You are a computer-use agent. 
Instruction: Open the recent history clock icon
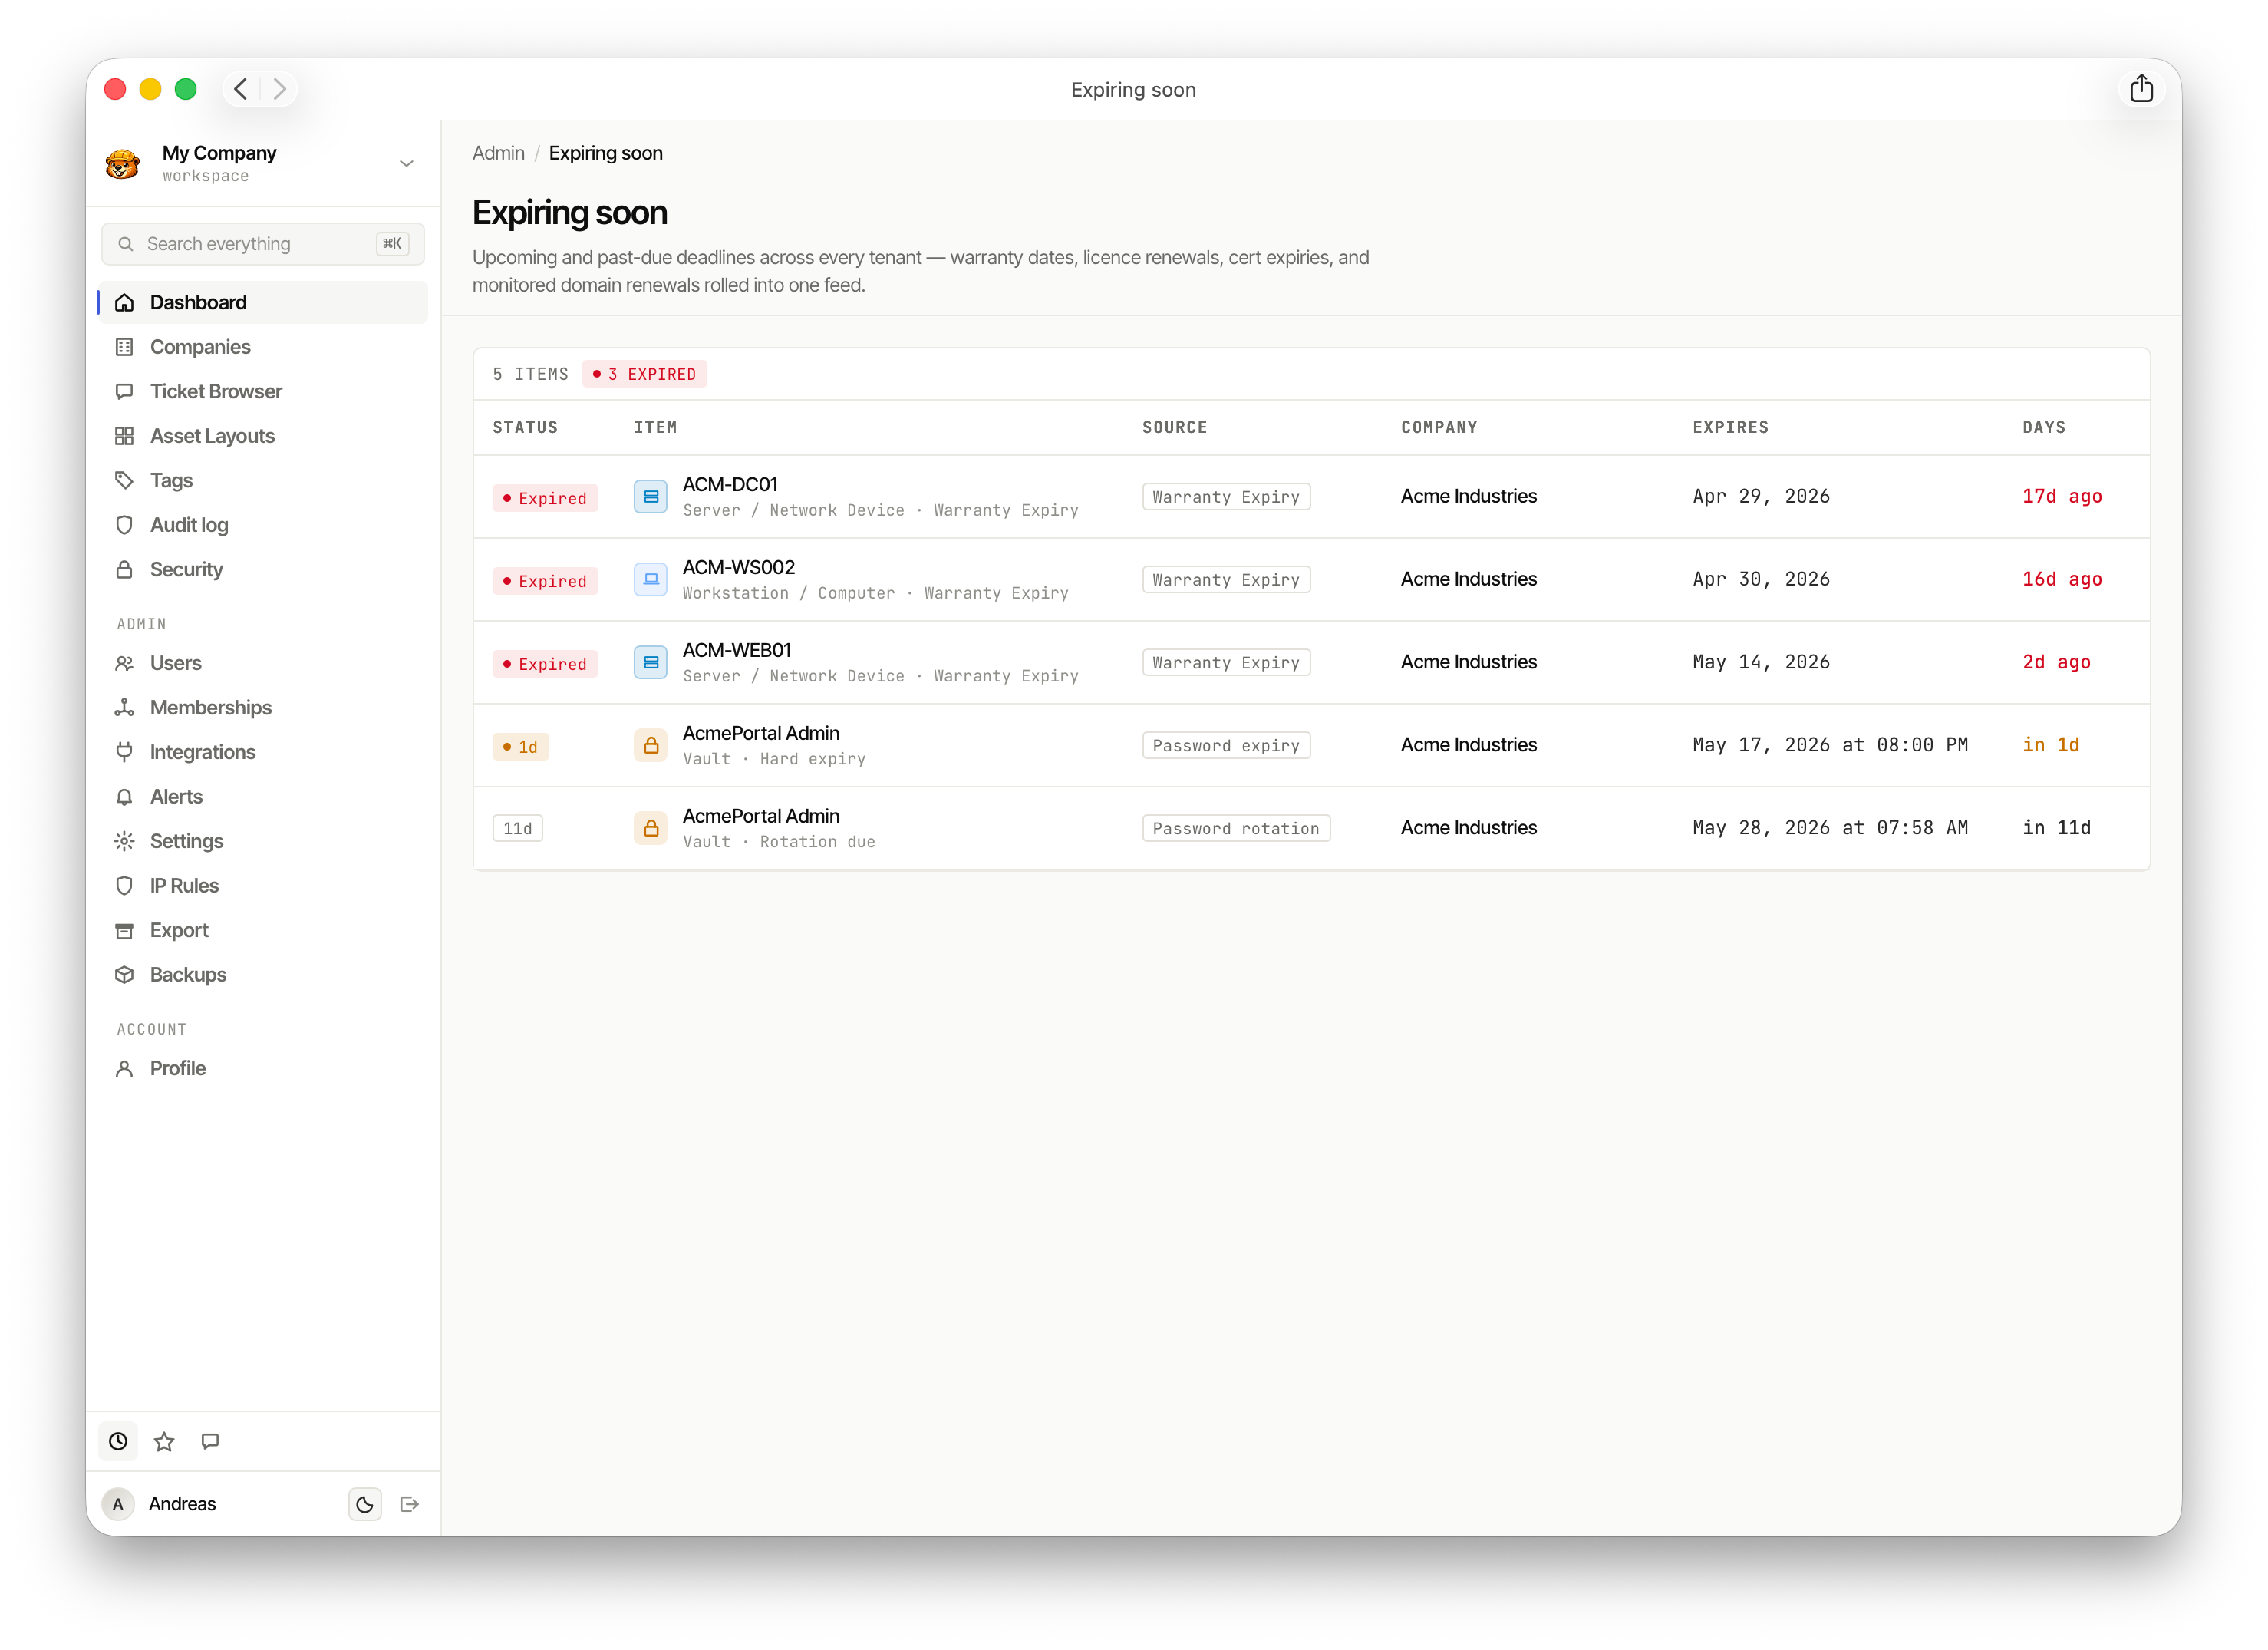pyautogui.click(x=118, y=1441)
